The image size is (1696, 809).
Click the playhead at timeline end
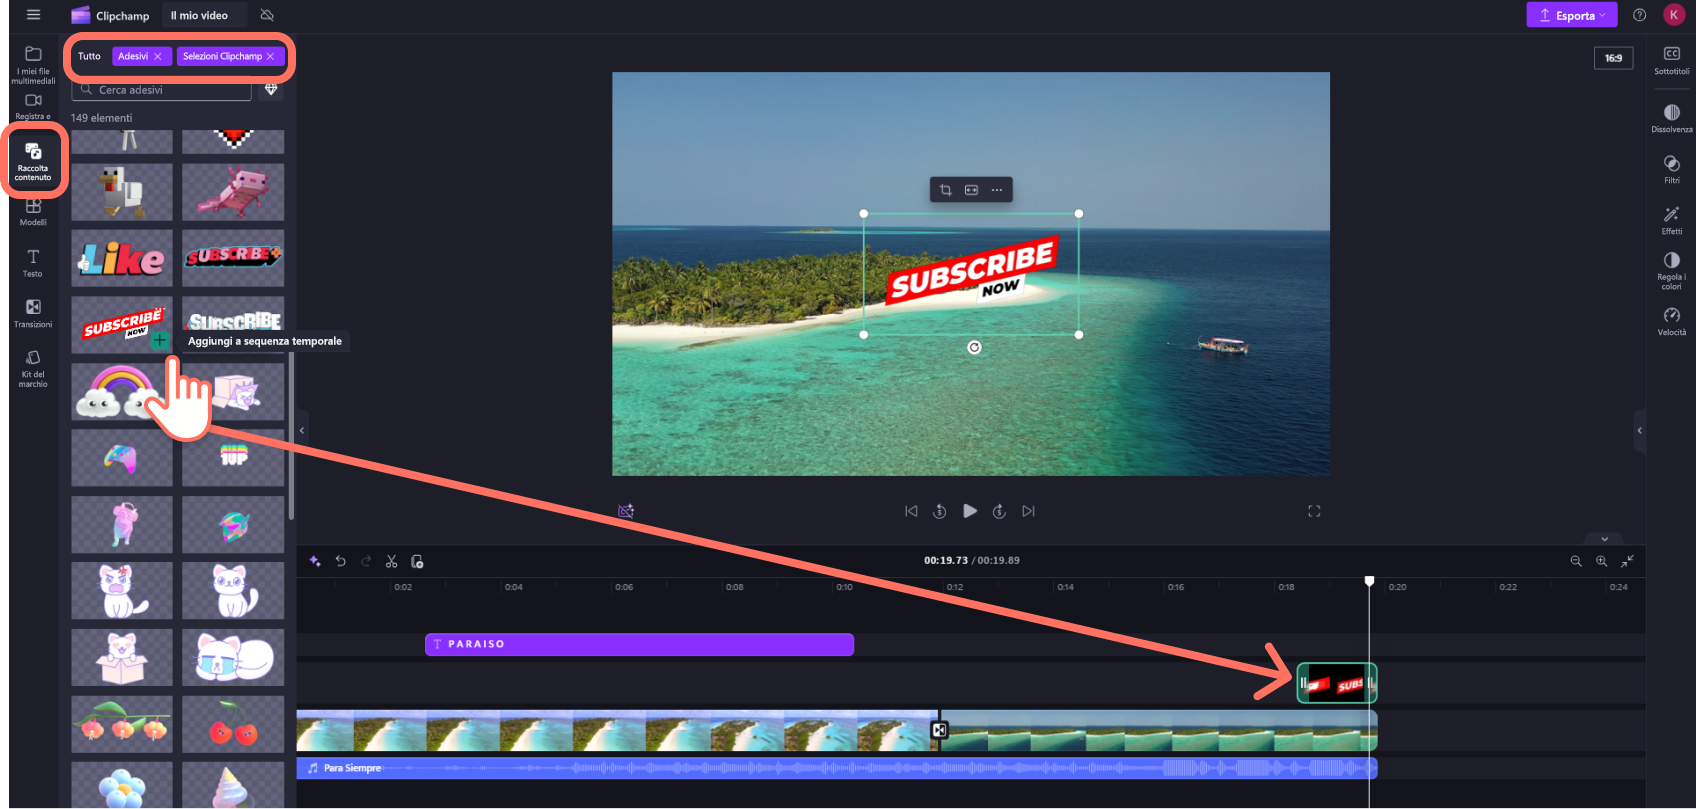click(x=1369, y=581)
